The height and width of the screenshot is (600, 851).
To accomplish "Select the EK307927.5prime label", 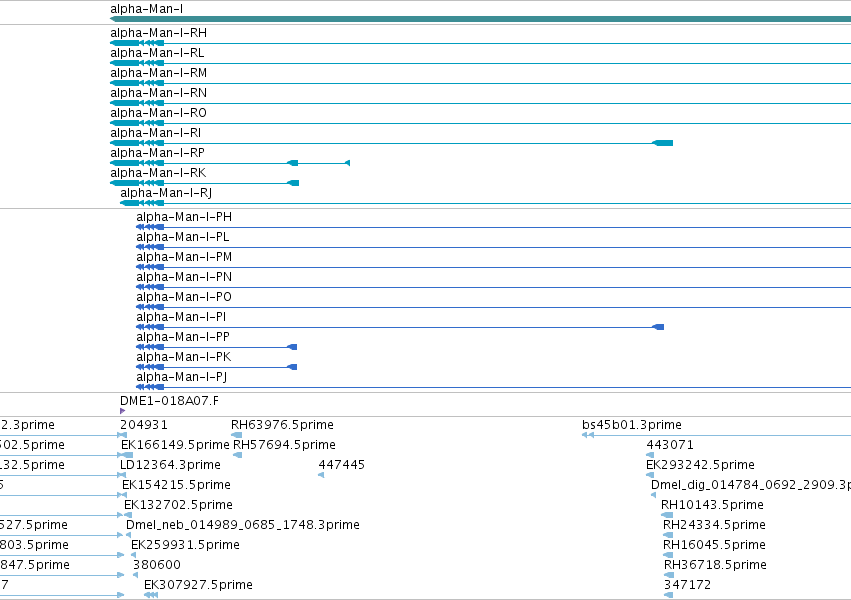I will click(198, 585).
